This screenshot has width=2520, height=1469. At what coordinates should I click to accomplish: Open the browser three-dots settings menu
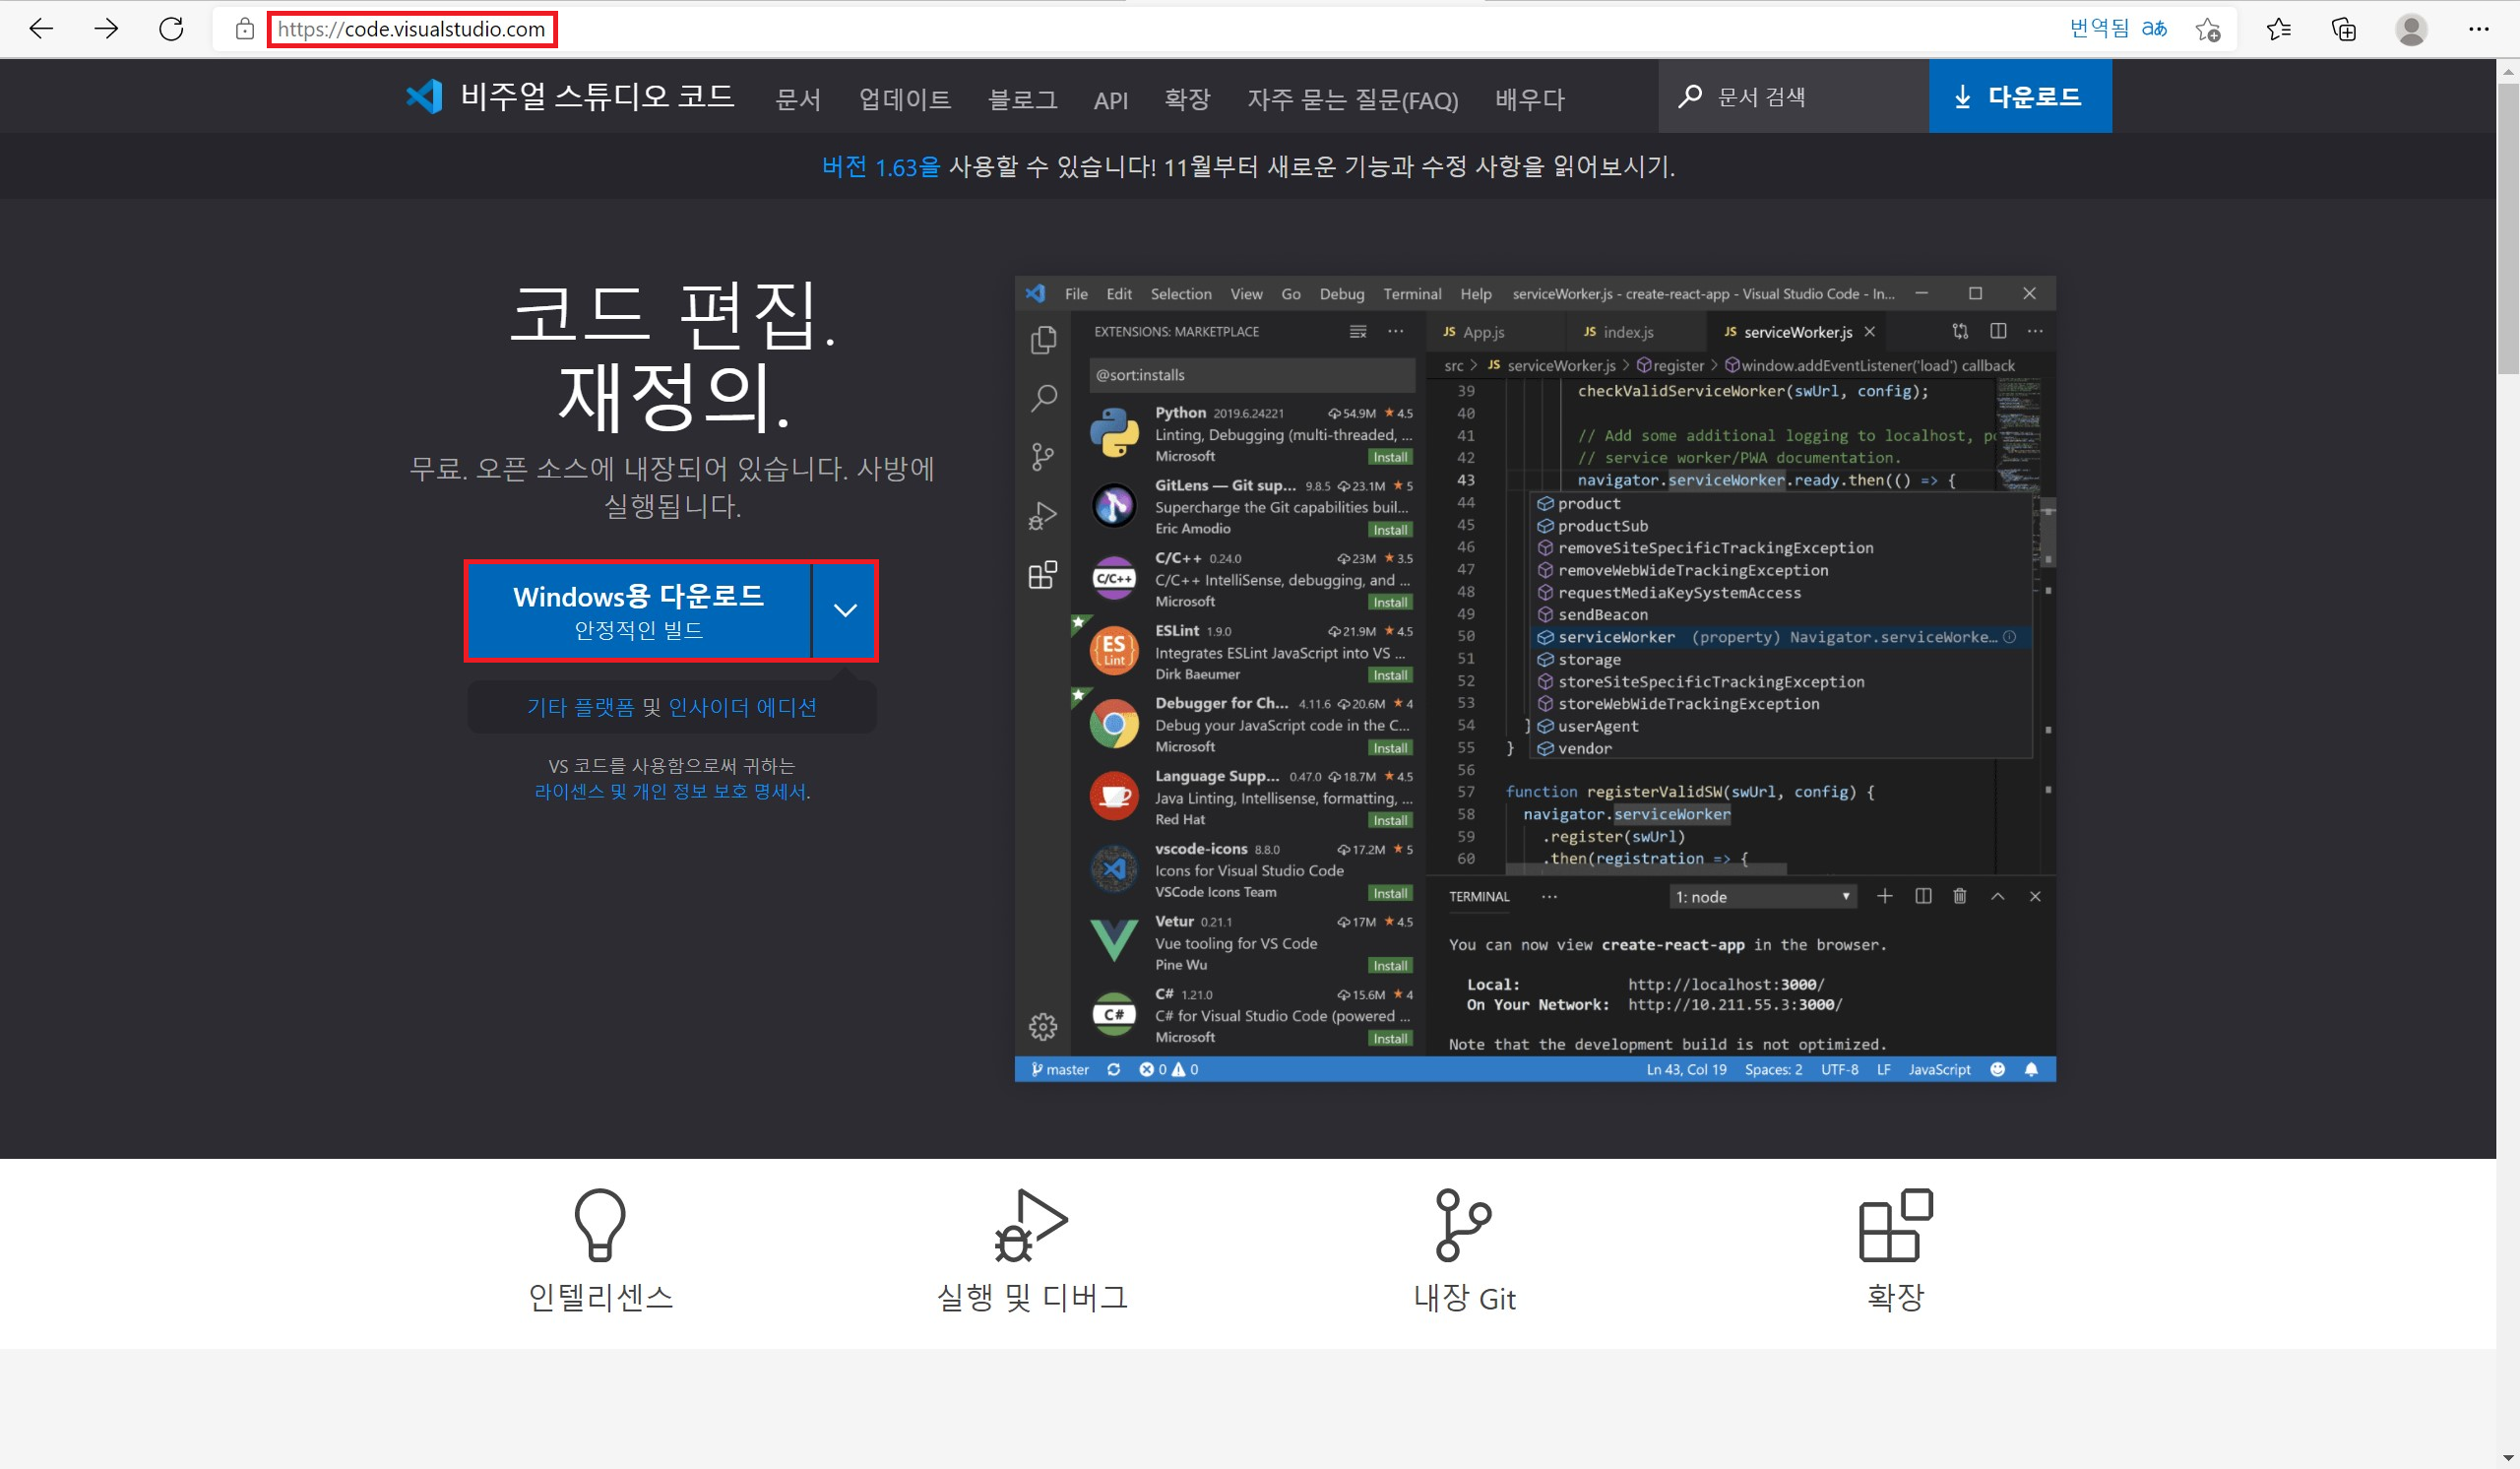click(x=2478, y=29)
